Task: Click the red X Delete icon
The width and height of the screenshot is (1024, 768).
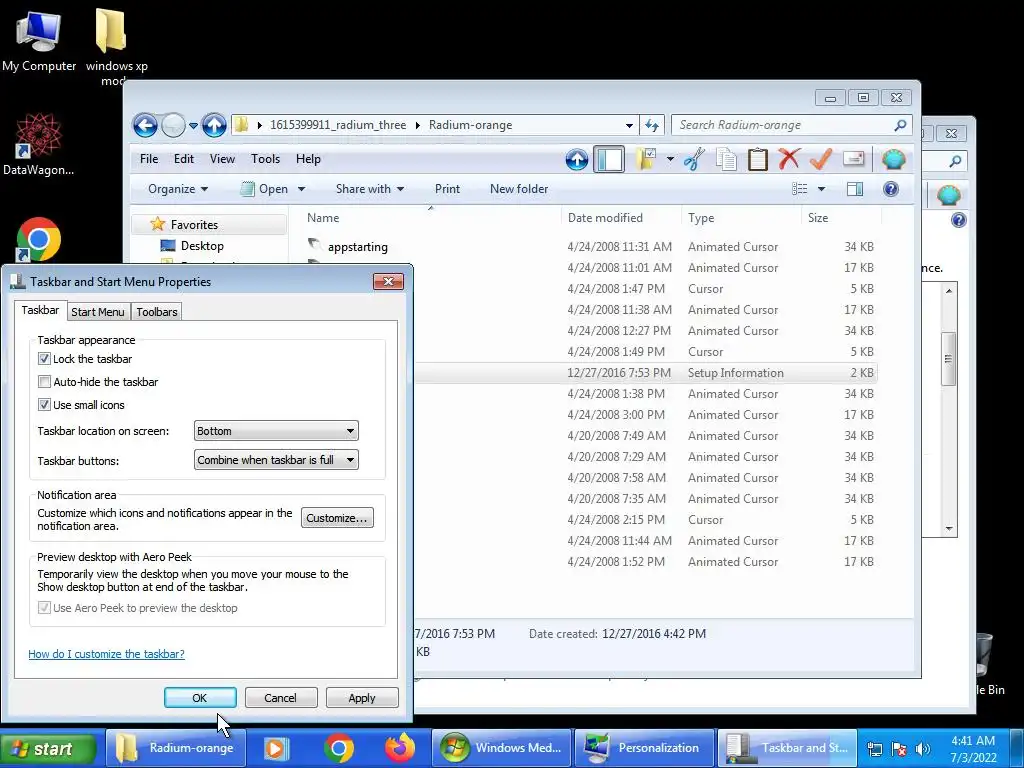Action: (x=789, y=159)
